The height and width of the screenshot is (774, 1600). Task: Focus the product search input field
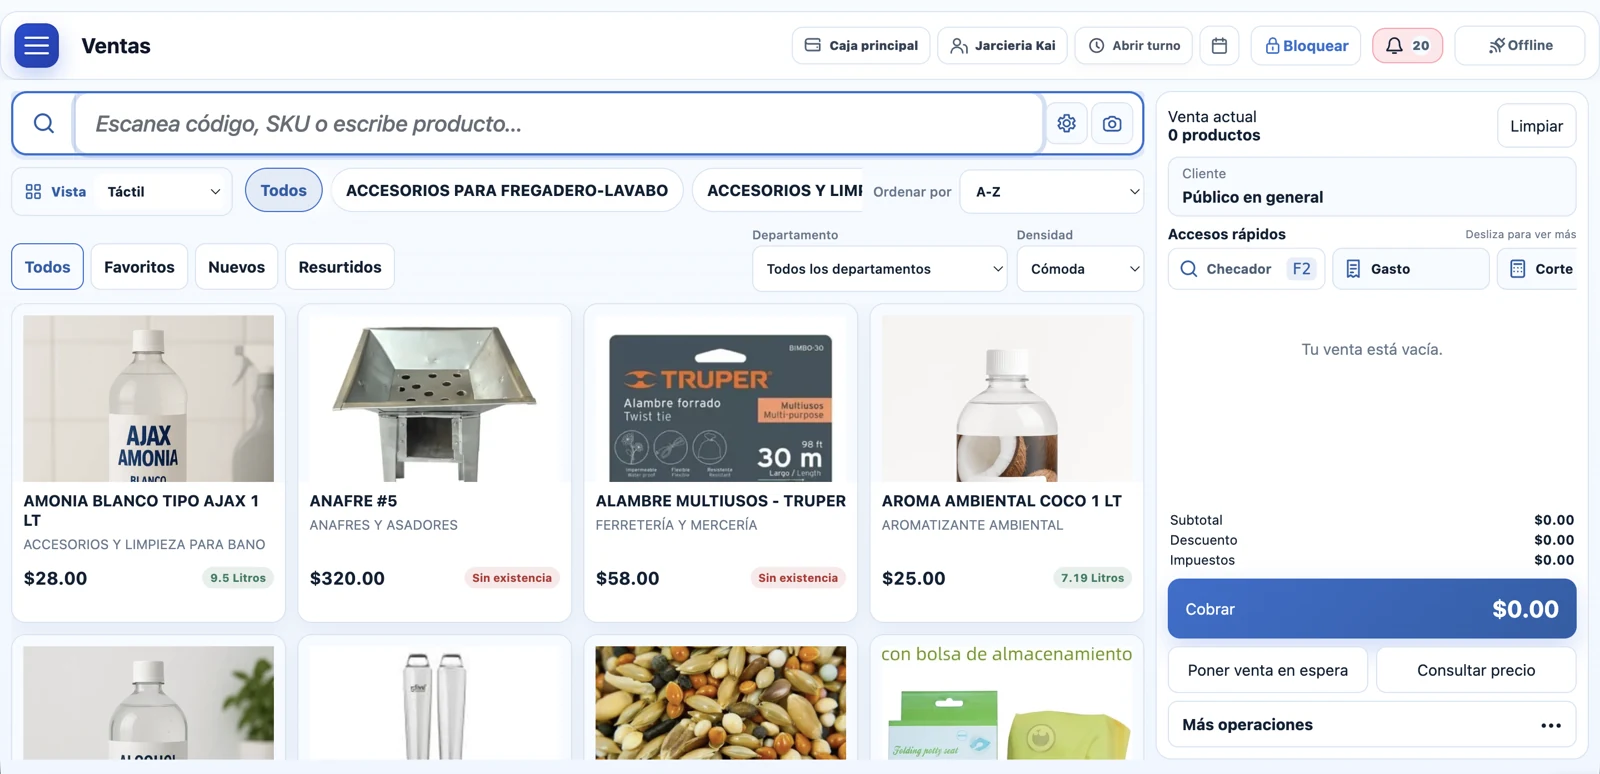[560, 124]
